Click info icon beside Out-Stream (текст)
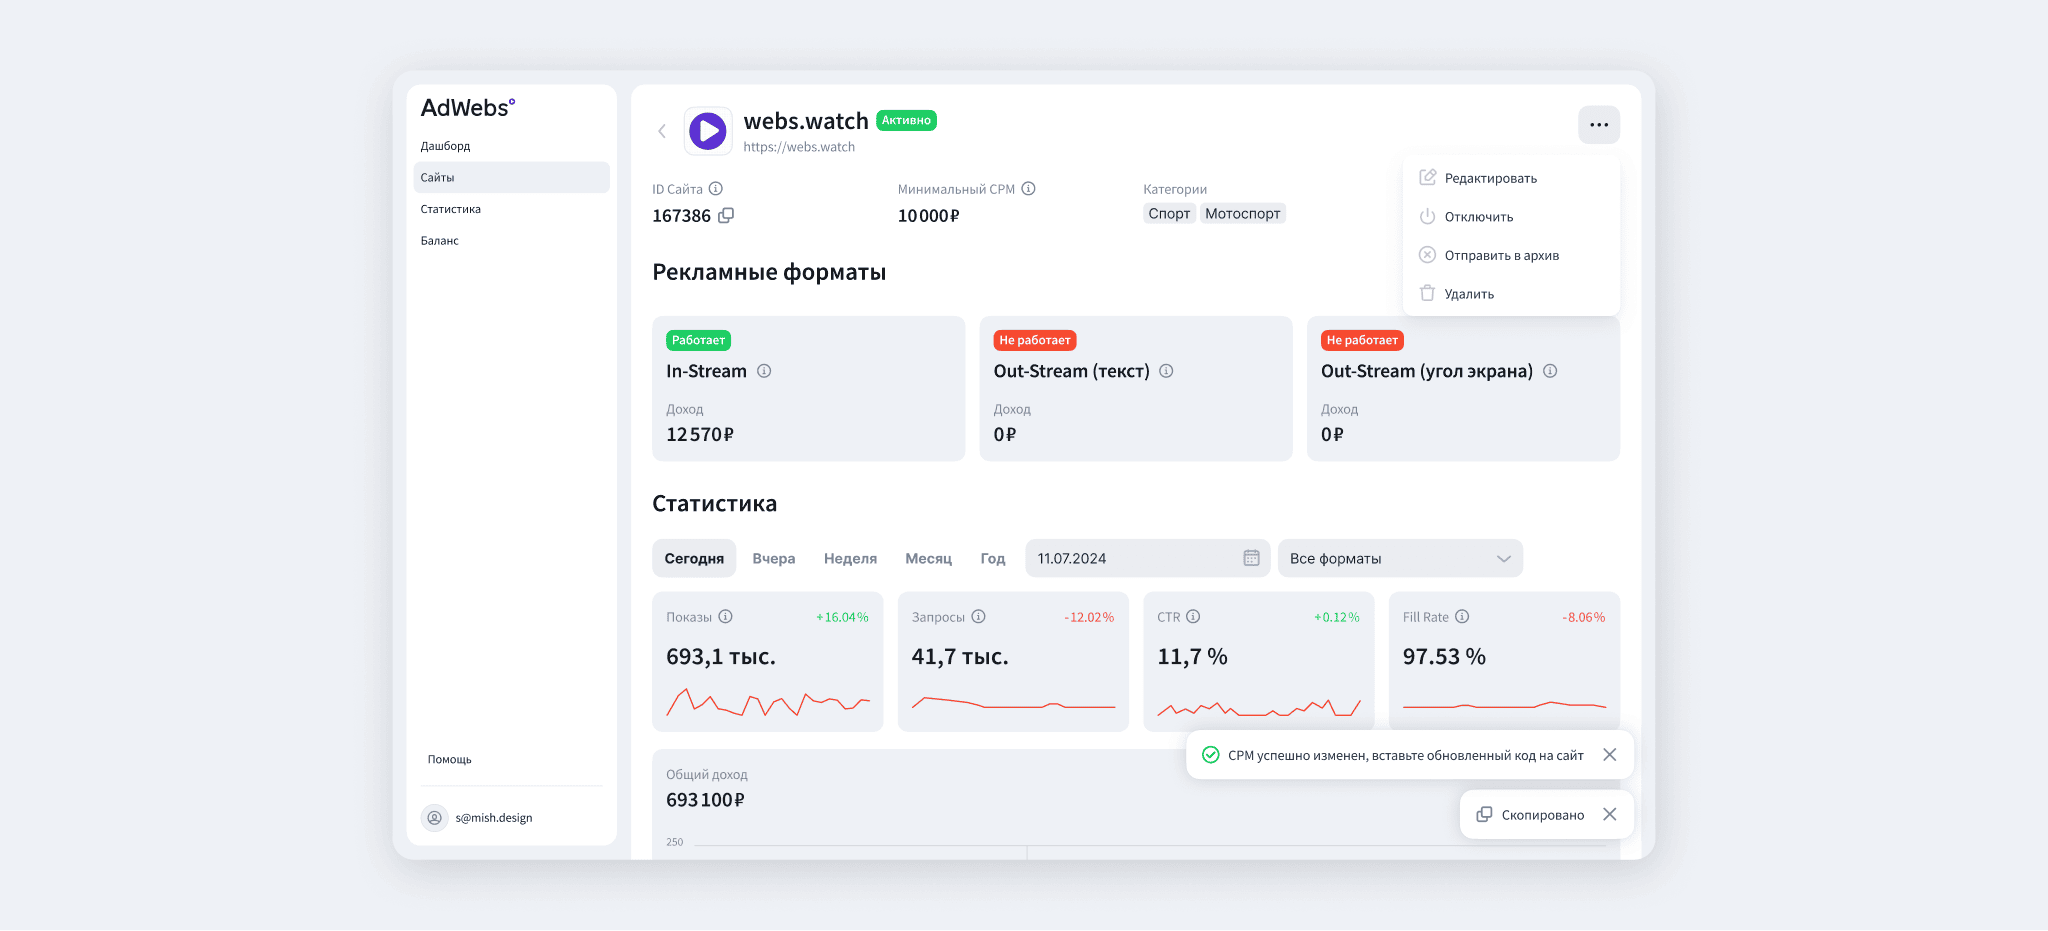The image size is (2048, 931). pos(1166,371)
